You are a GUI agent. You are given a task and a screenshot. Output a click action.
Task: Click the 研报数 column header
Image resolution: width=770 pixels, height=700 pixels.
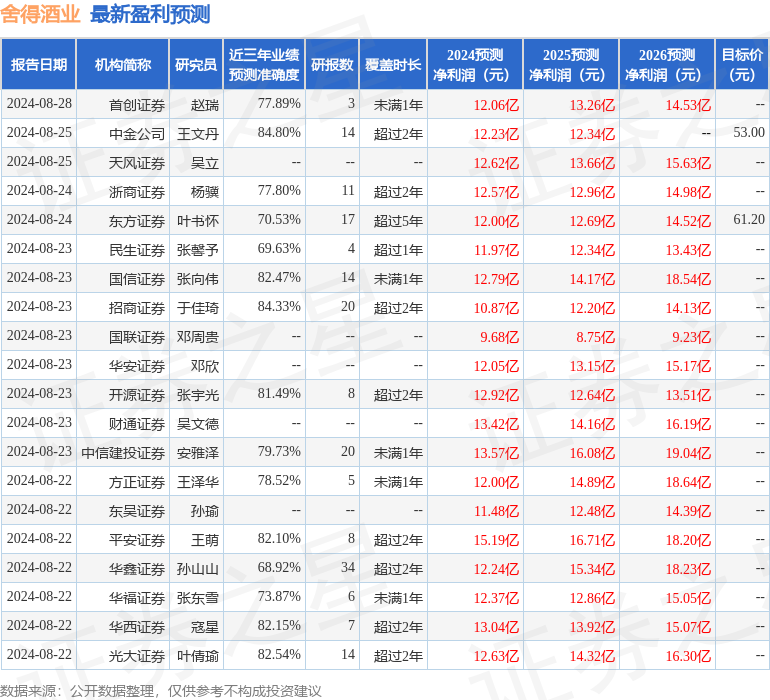pyautogui.click(x=332, y=65)
